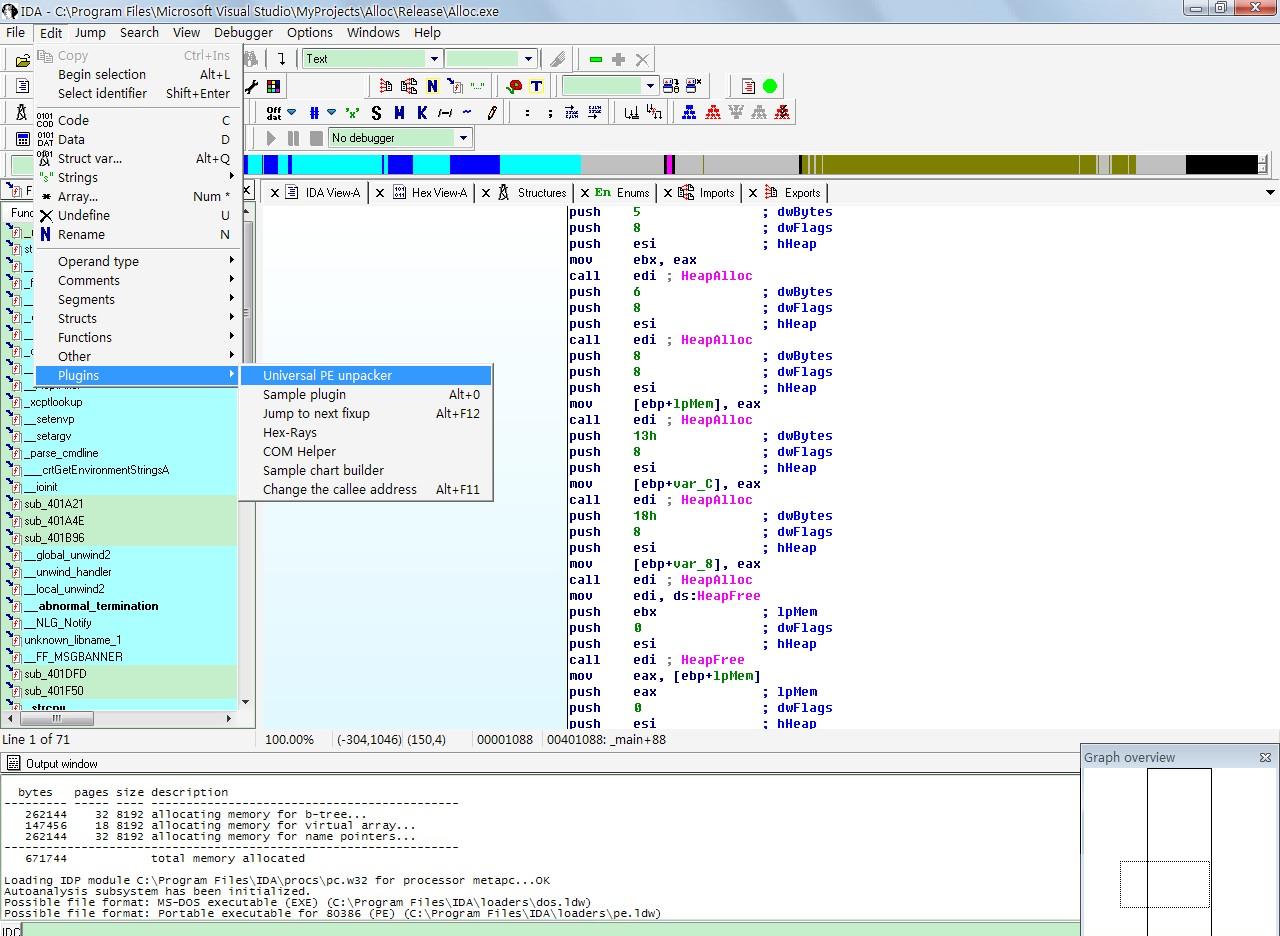Click the bold K toolbar icon
Image resolution: width=1280 pixels, height=936 pixels.
422,113
